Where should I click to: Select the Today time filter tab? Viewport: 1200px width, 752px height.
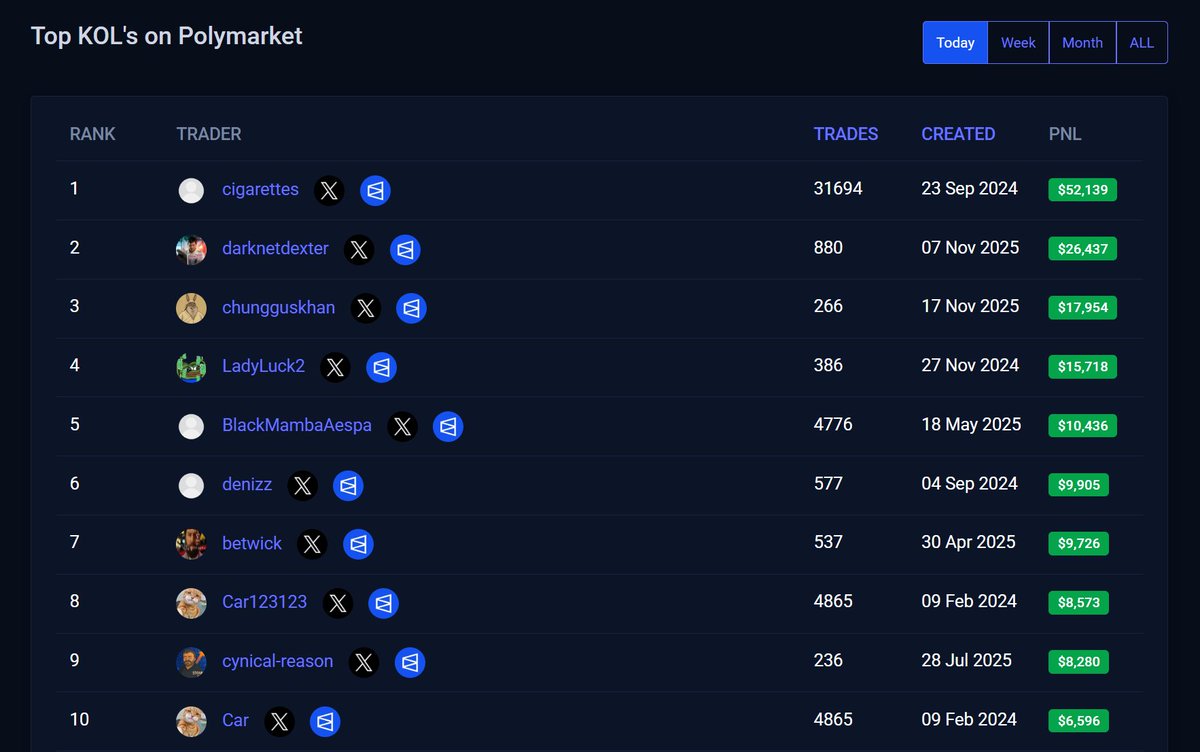coord(955,43)
